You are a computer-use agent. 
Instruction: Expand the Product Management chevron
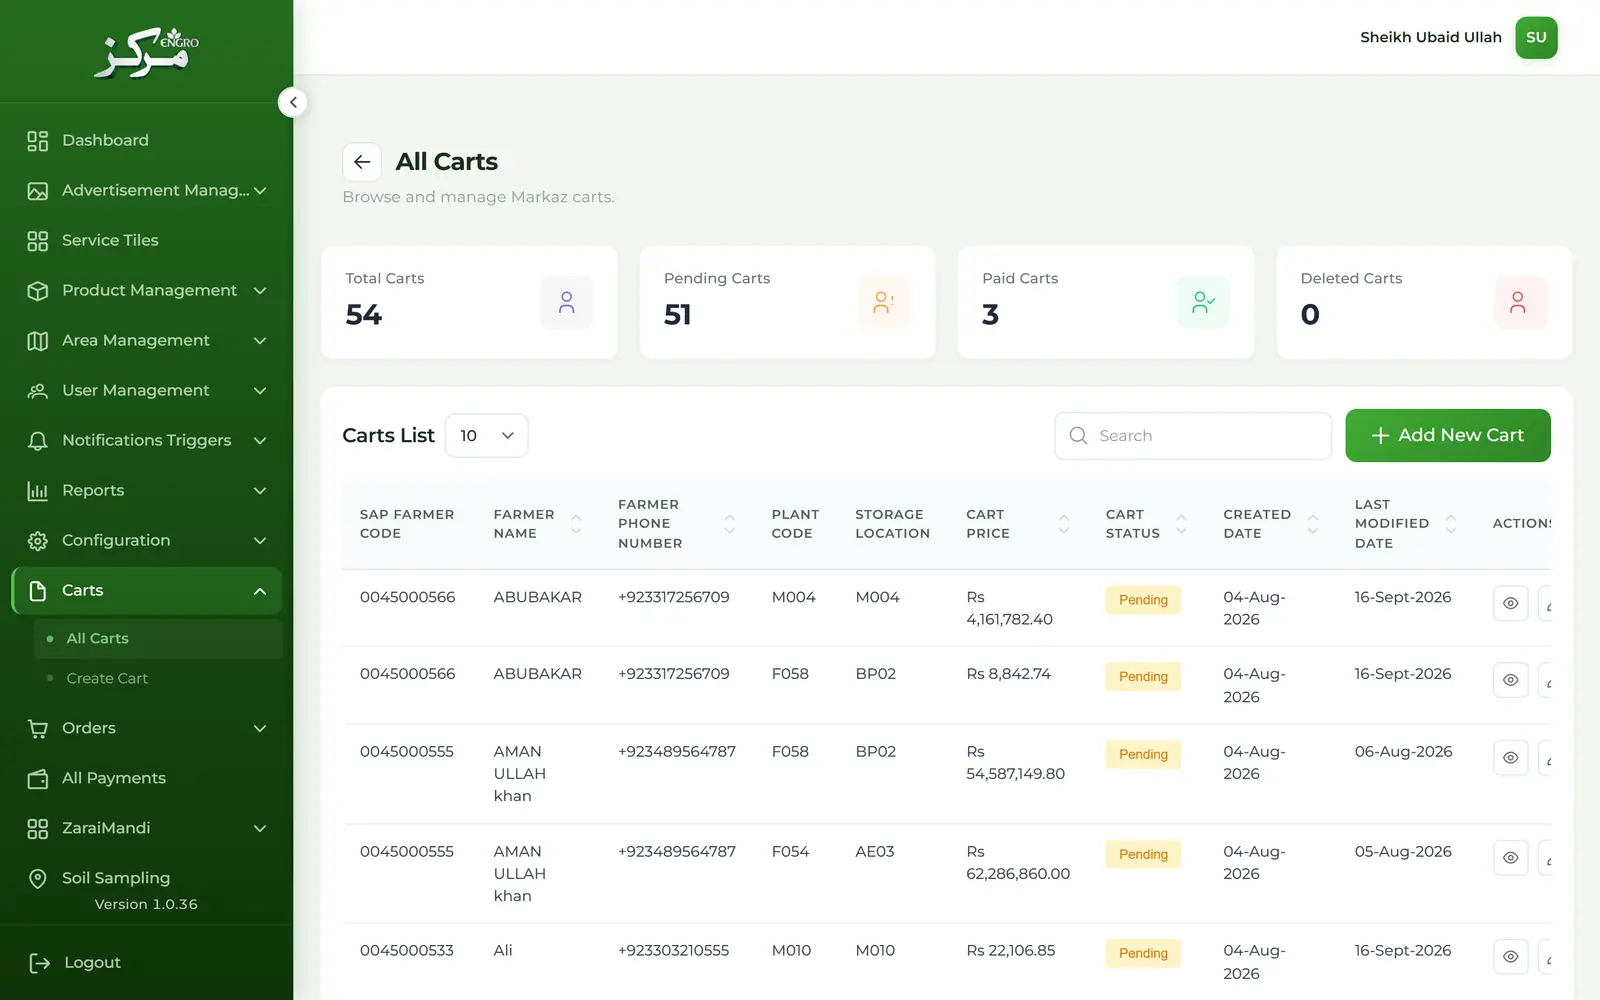(260, 291)
